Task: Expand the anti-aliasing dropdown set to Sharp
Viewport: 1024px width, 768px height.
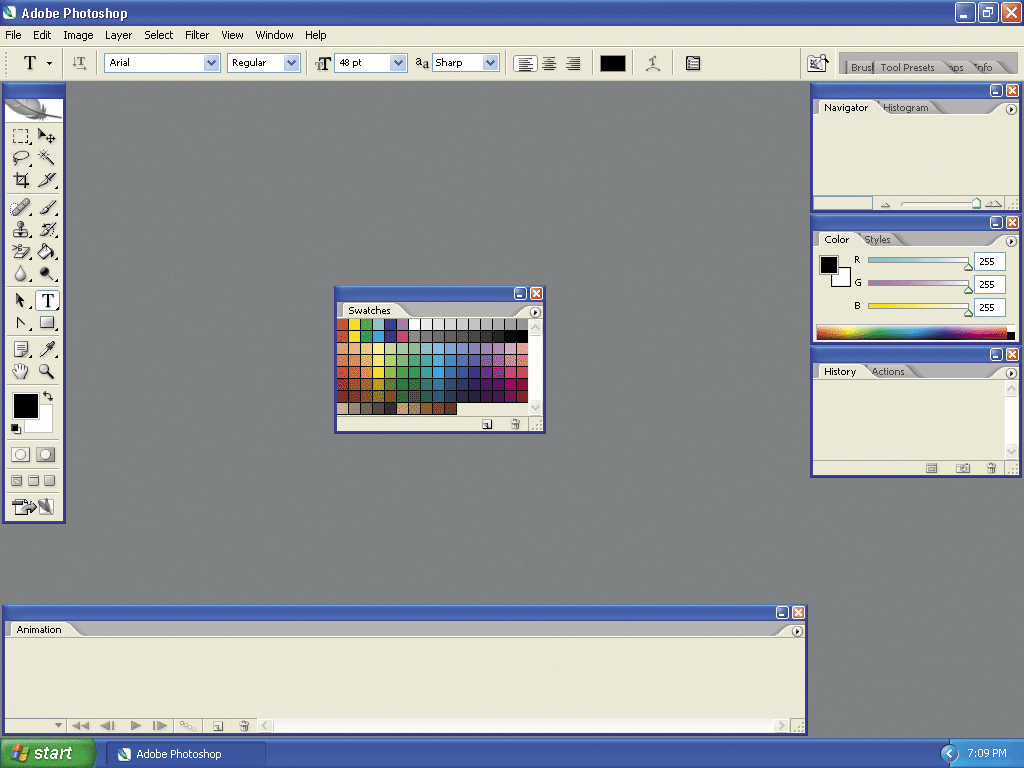Action: 490,63
